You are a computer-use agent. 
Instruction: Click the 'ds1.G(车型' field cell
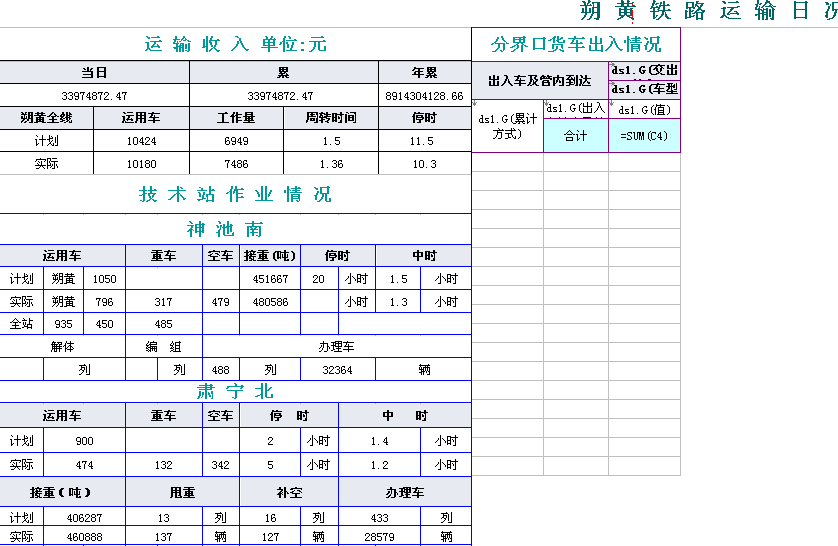645,89
